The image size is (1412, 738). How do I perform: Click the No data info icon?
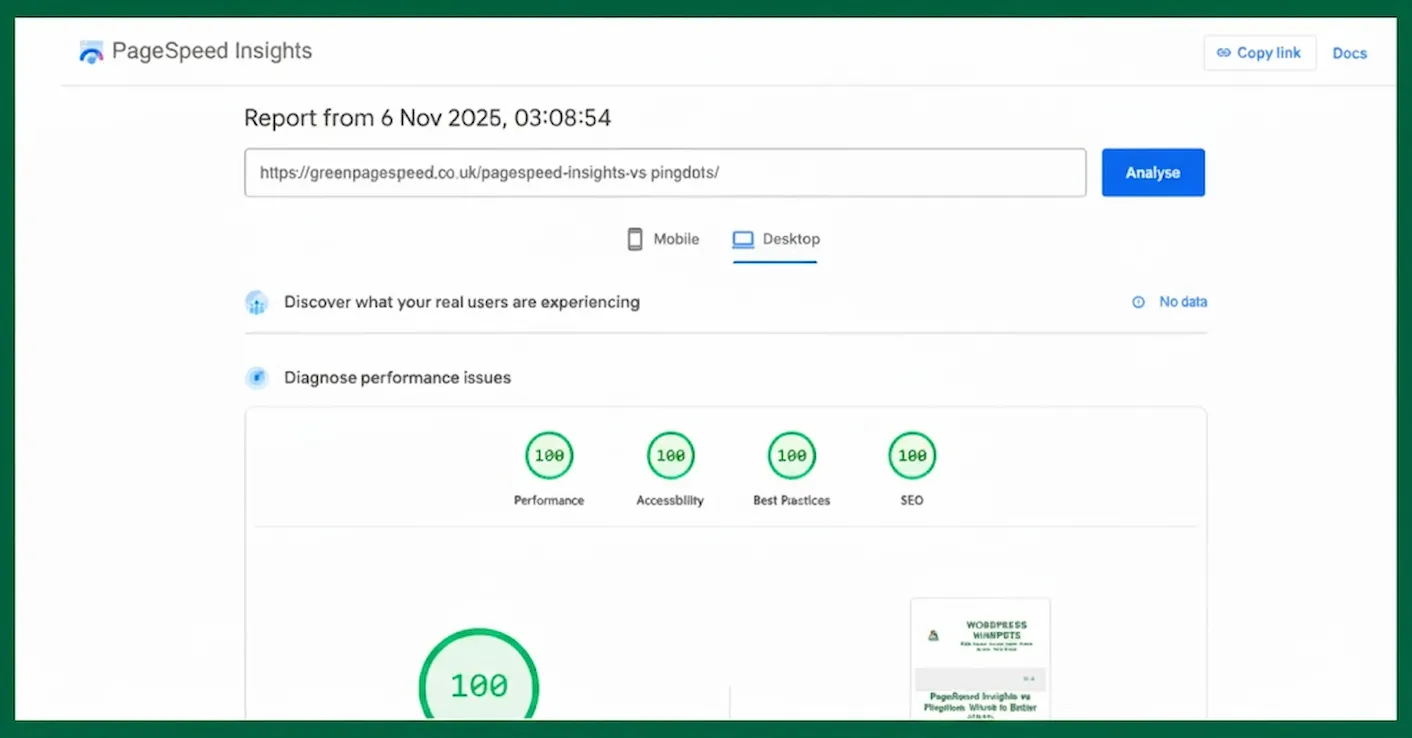[x=1138, y=302]
